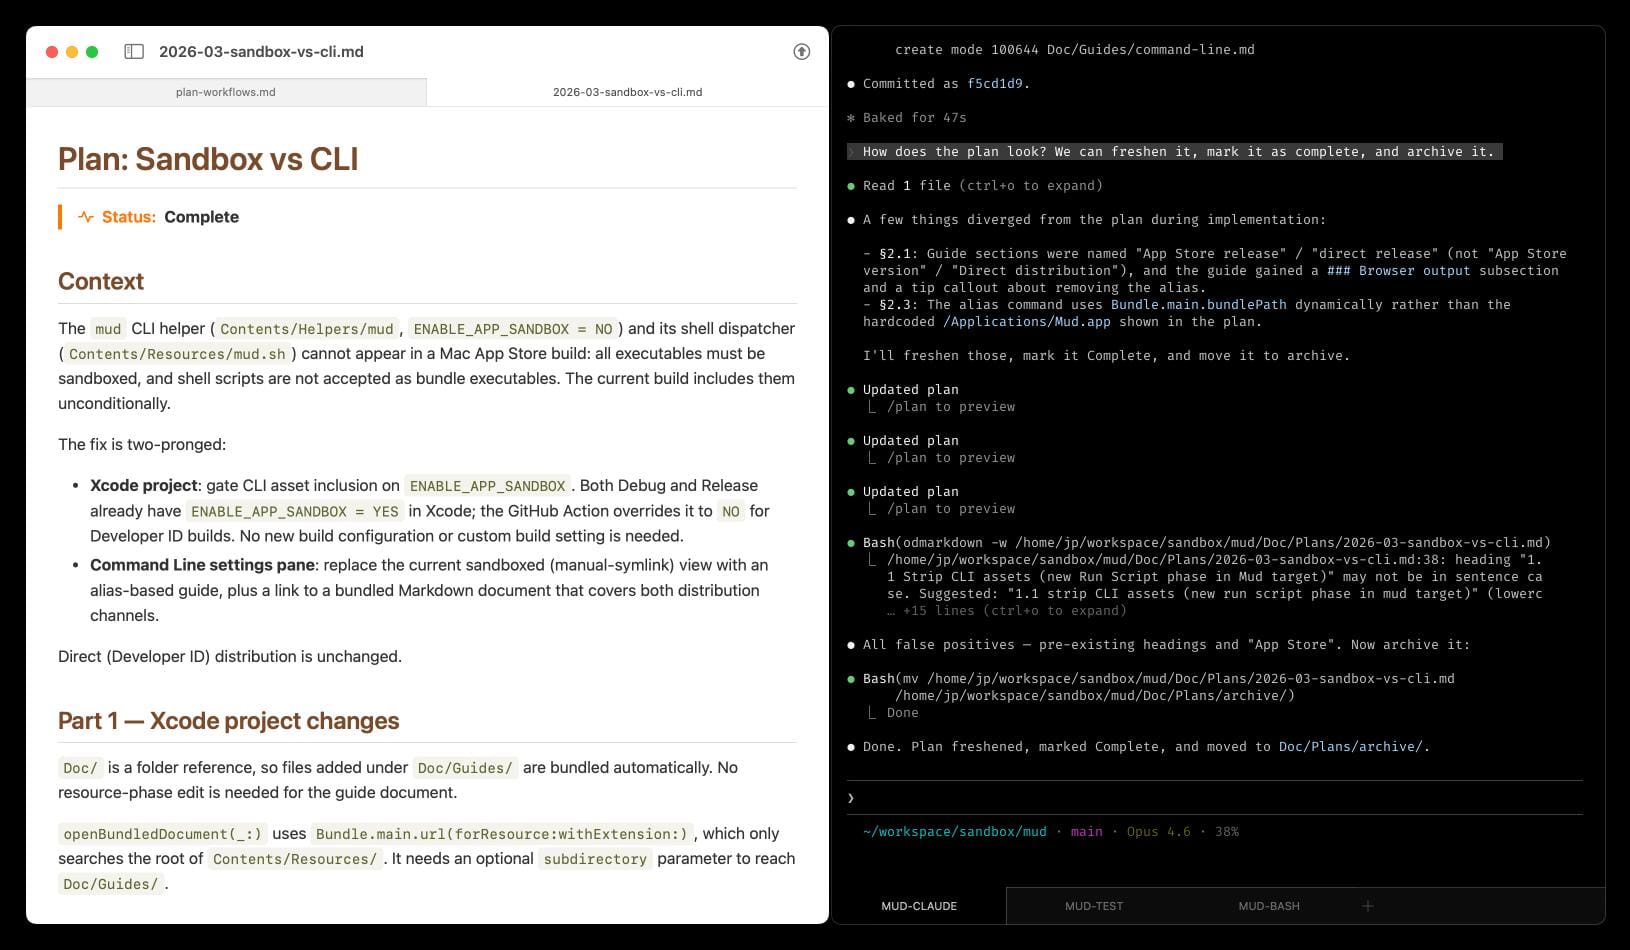Click the green zoom window button

click(x=92, y=52)
